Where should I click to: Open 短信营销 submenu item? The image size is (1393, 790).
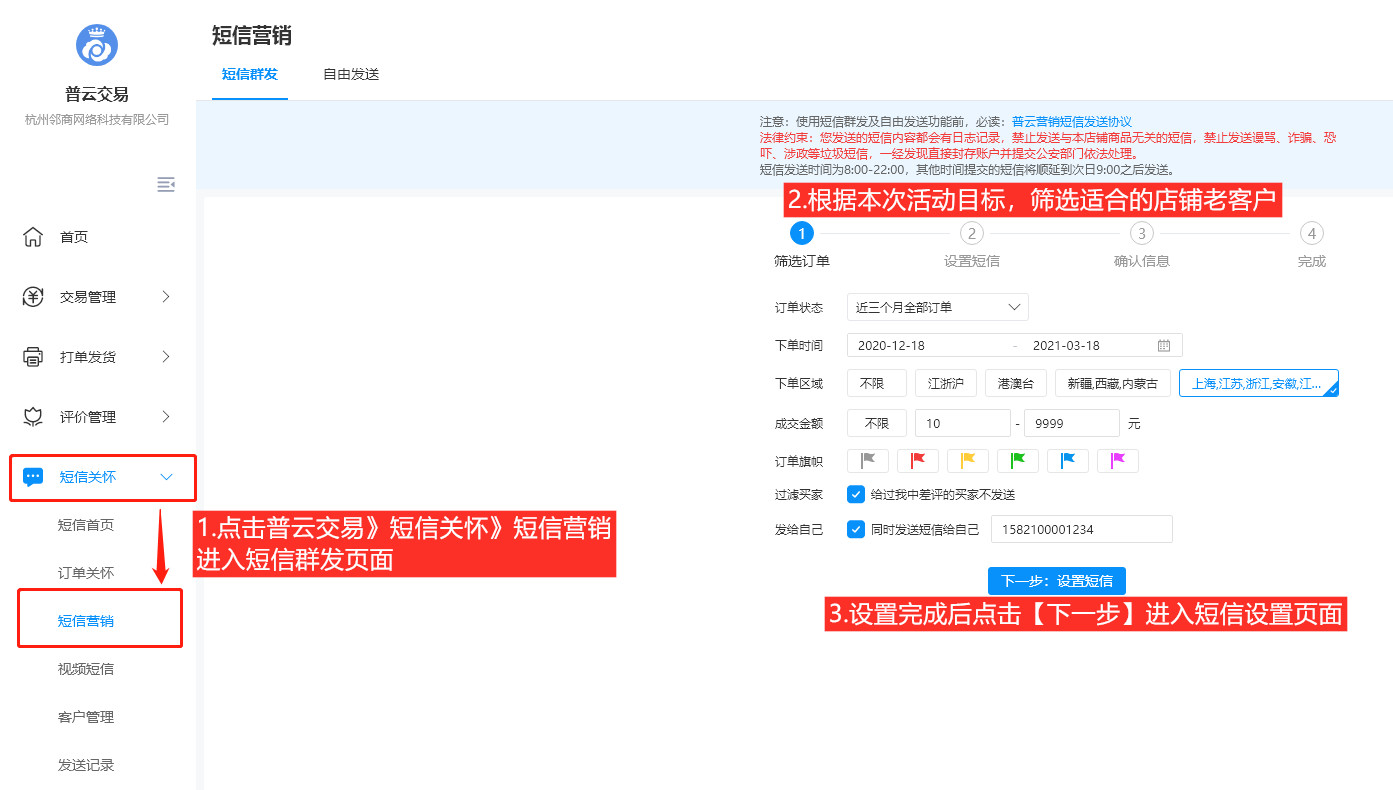[x=86, y=621]
